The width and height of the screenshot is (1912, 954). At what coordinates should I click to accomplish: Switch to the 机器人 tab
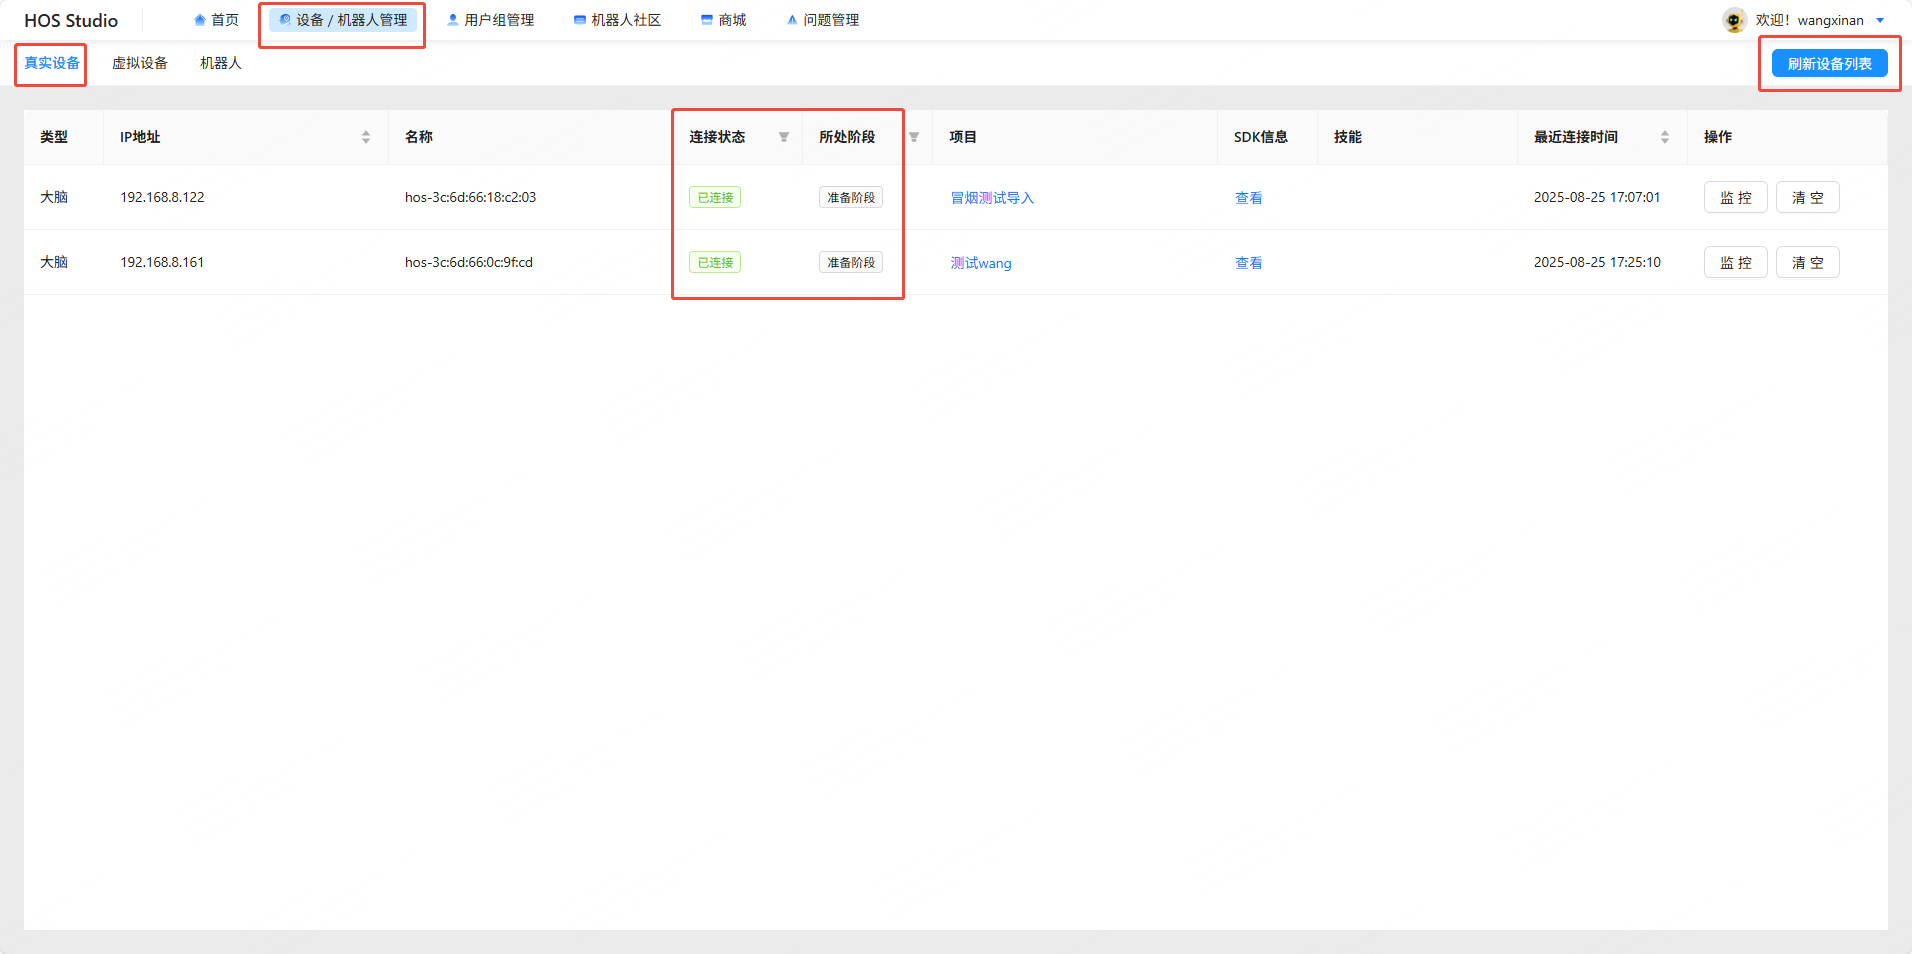click(x=220, y=63)
